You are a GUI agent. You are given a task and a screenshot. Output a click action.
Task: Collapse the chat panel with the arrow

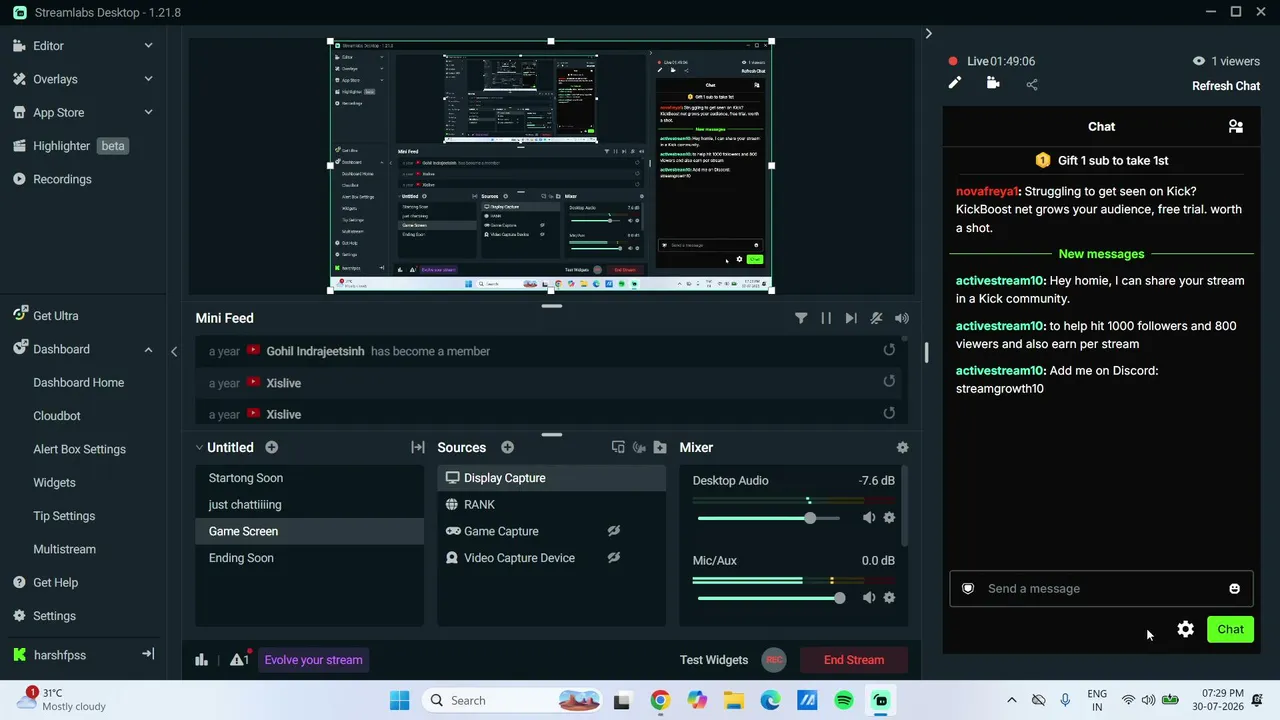928,34
